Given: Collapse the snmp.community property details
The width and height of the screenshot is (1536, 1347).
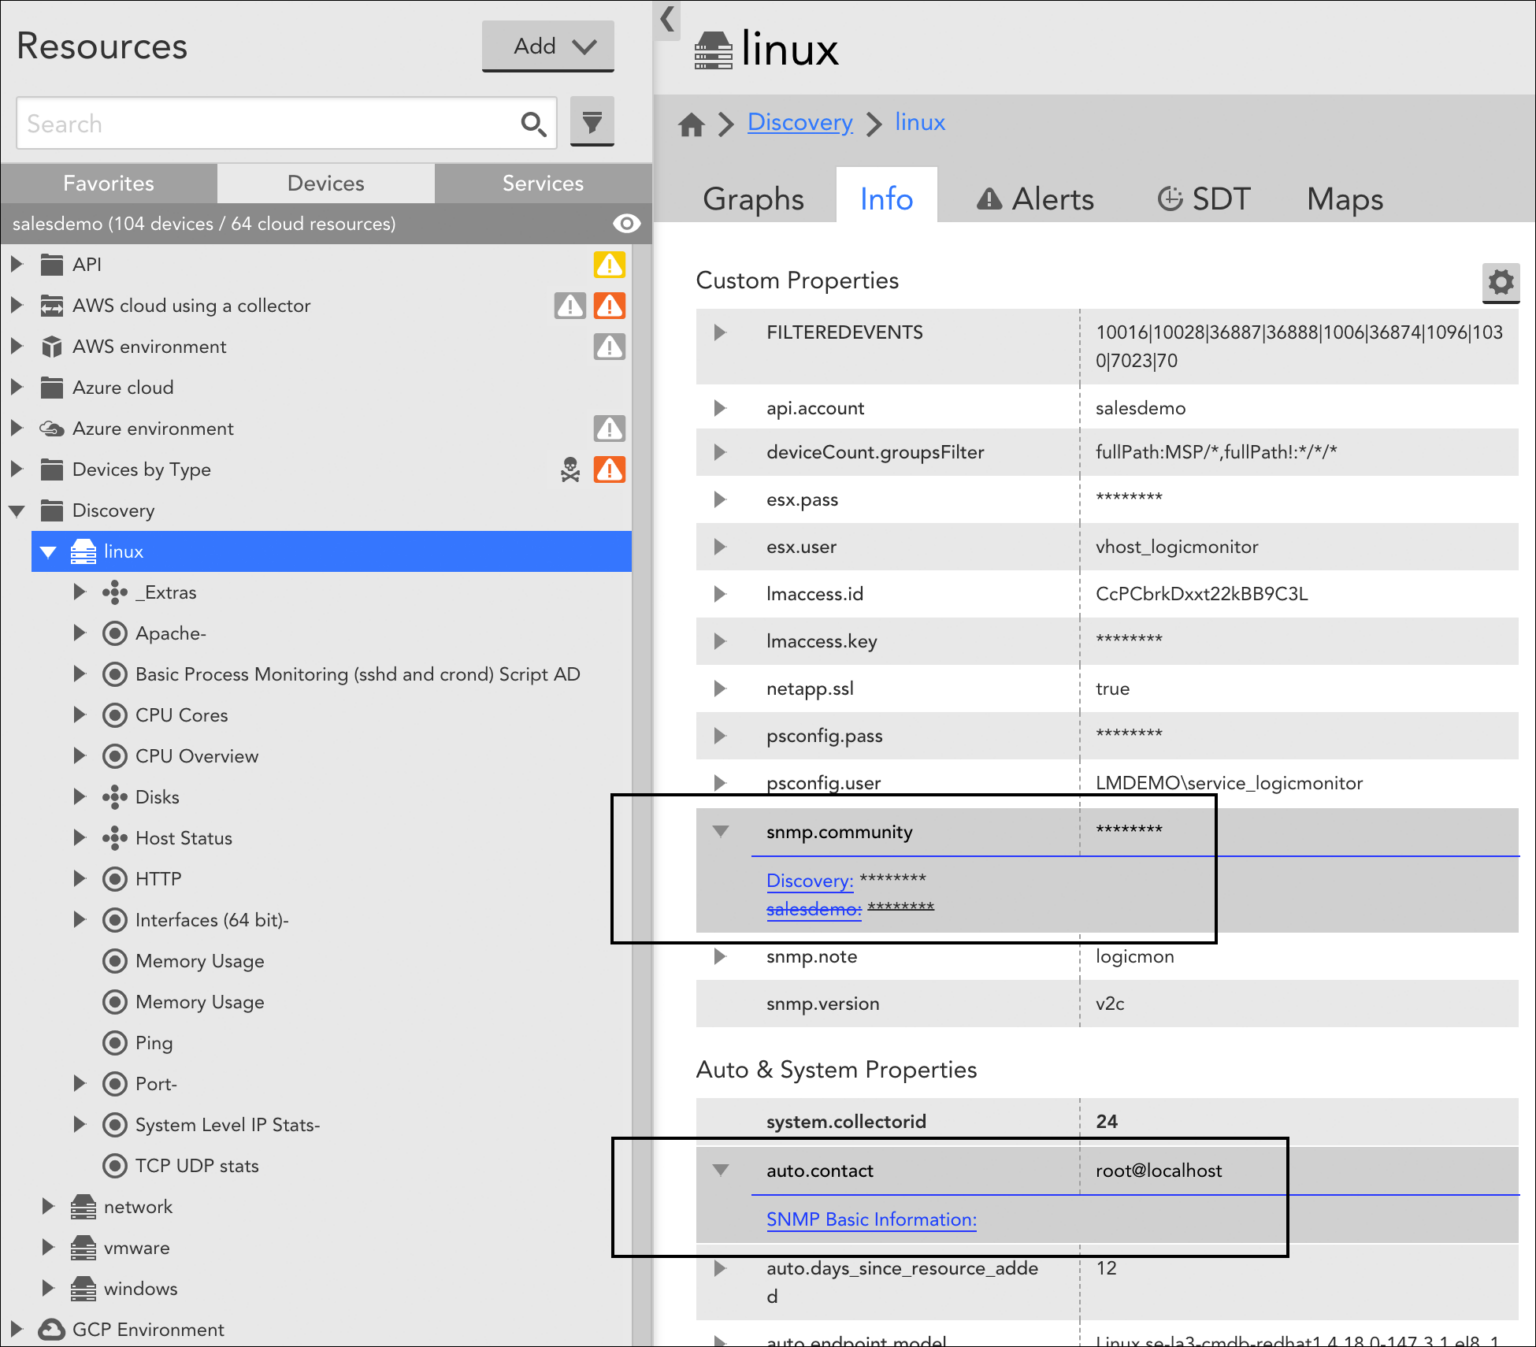Looking at the screenshot, I should coord(722,830).
